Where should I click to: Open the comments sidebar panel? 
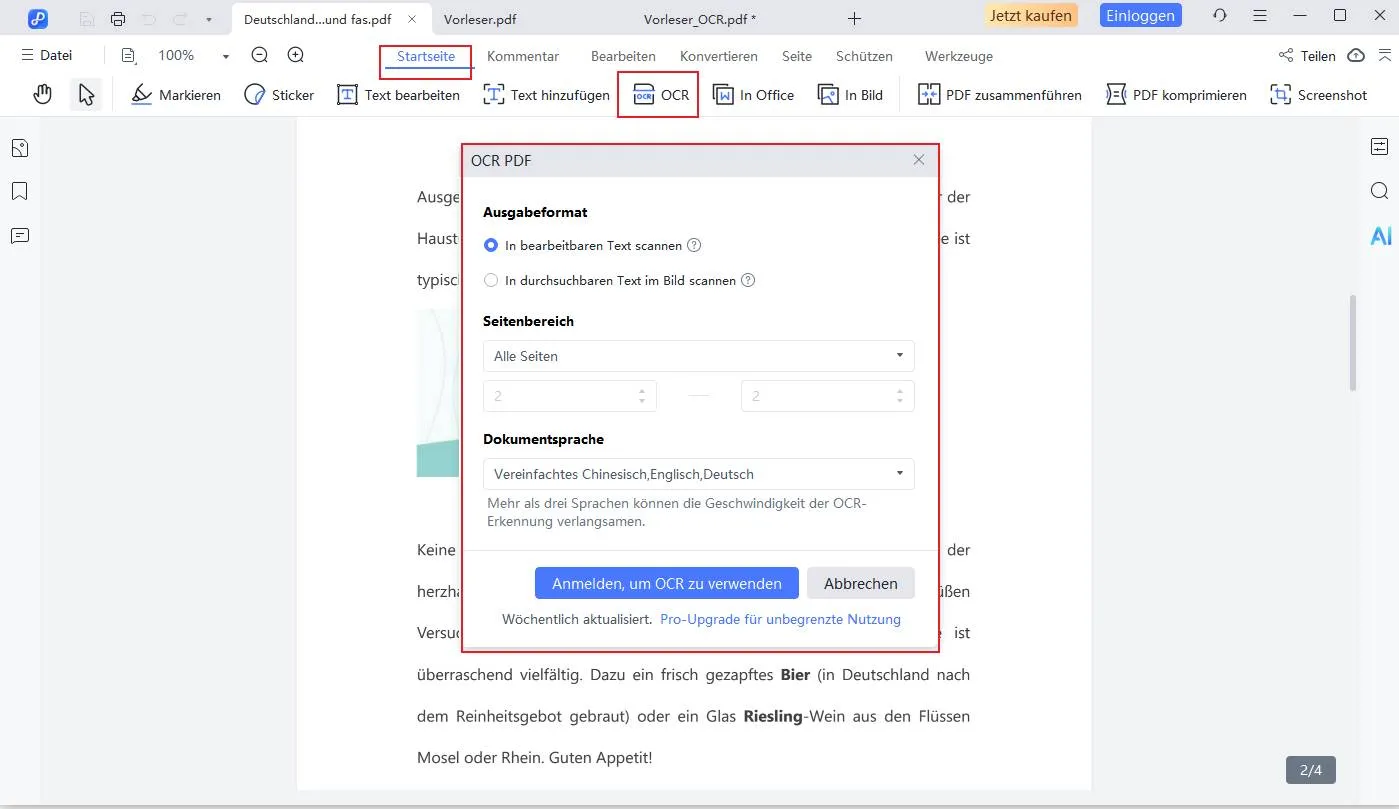click(x=19, y=236)
